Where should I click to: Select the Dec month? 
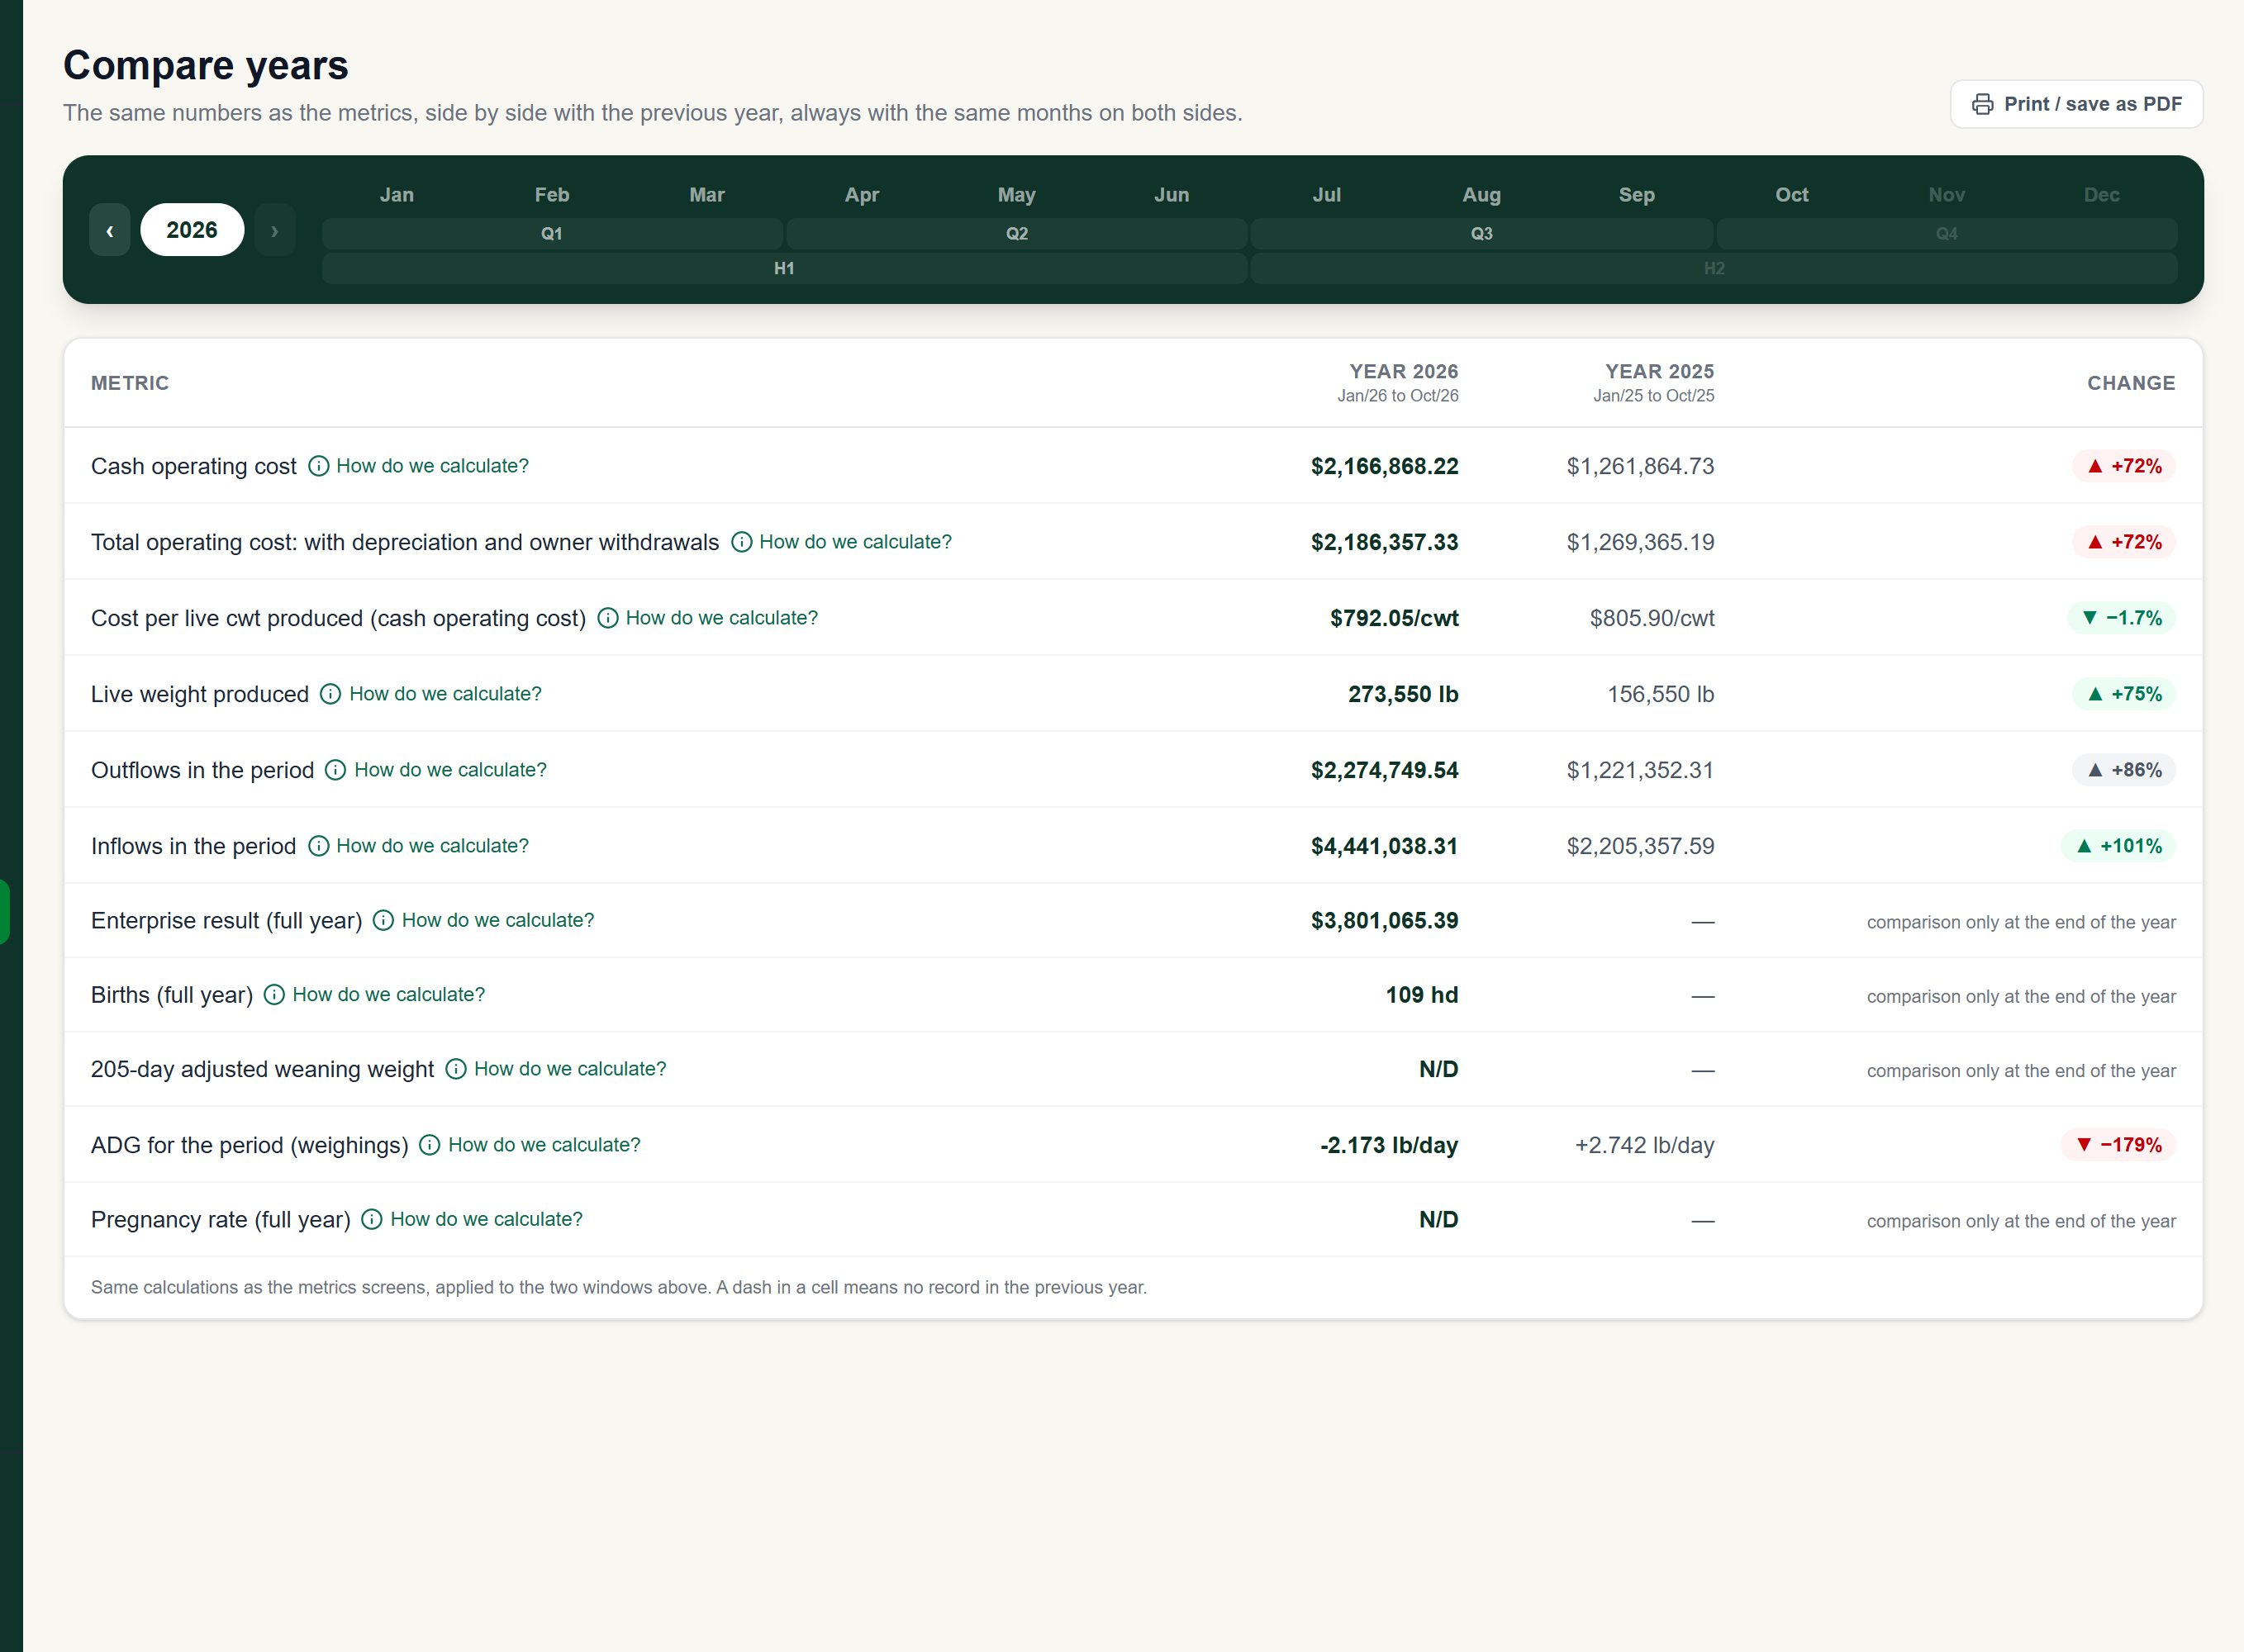(2102, 195)
